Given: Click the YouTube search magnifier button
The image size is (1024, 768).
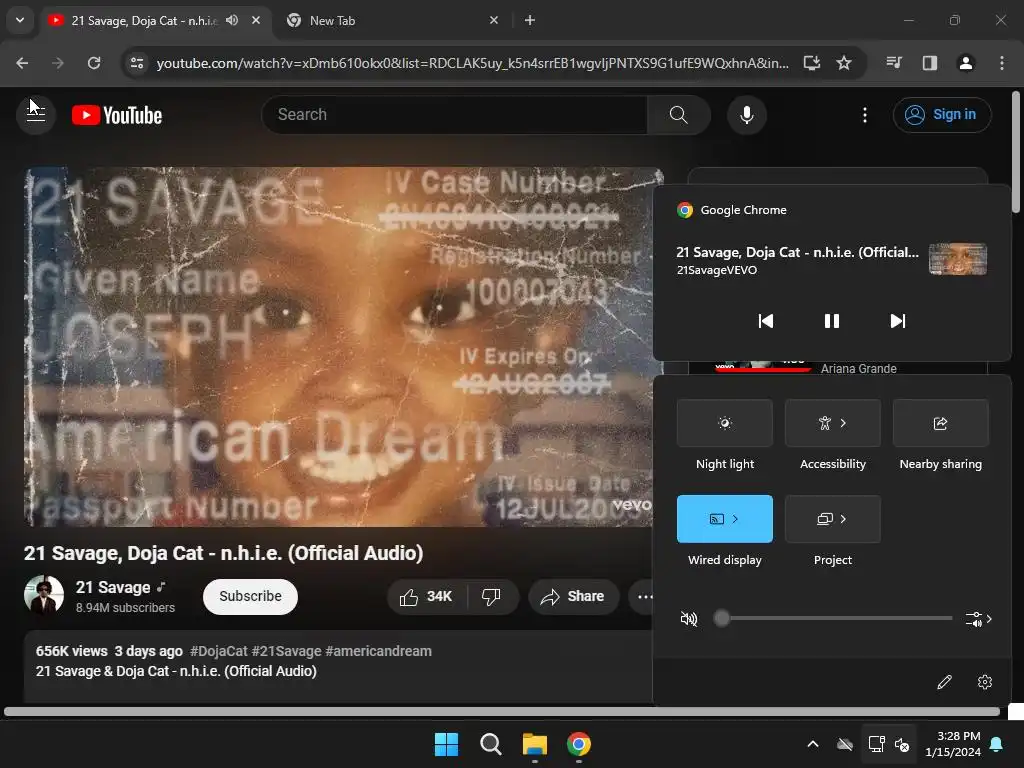Looking at the screenshot, I should pyautogui.click(x=679, y=115).
